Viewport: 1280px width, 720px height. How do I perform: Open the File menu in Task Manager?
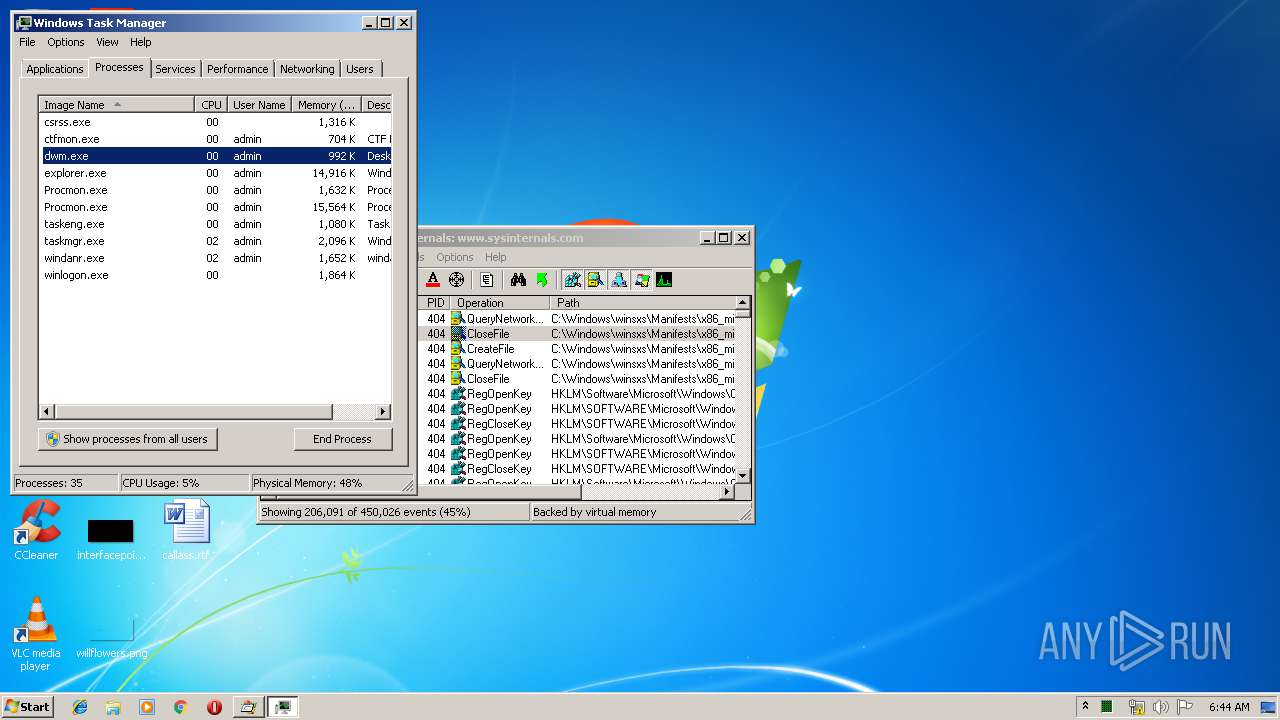27,42
